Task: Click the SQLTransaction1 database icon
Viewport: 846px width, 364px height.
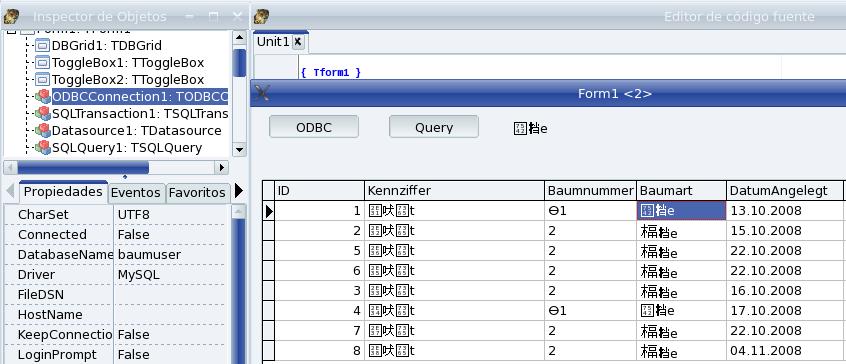Action: coord(42,114)
